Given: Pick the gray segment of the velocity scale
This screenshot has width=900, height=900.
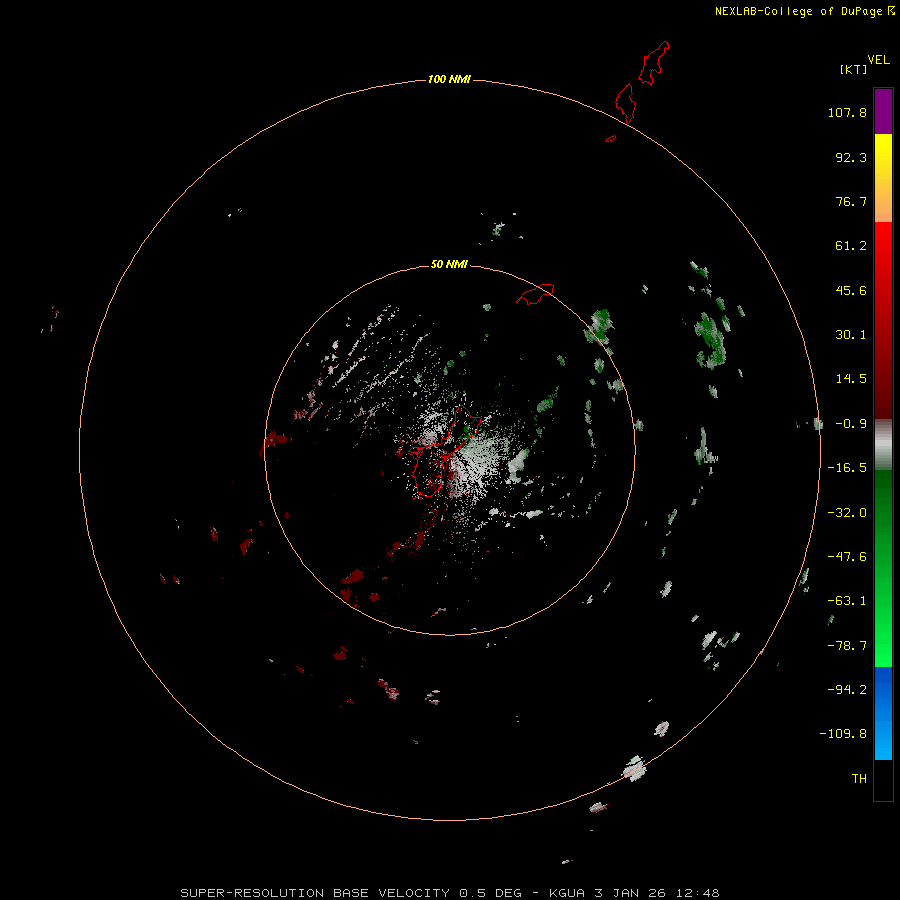Looking at the screenshot, I should [883, 445].
